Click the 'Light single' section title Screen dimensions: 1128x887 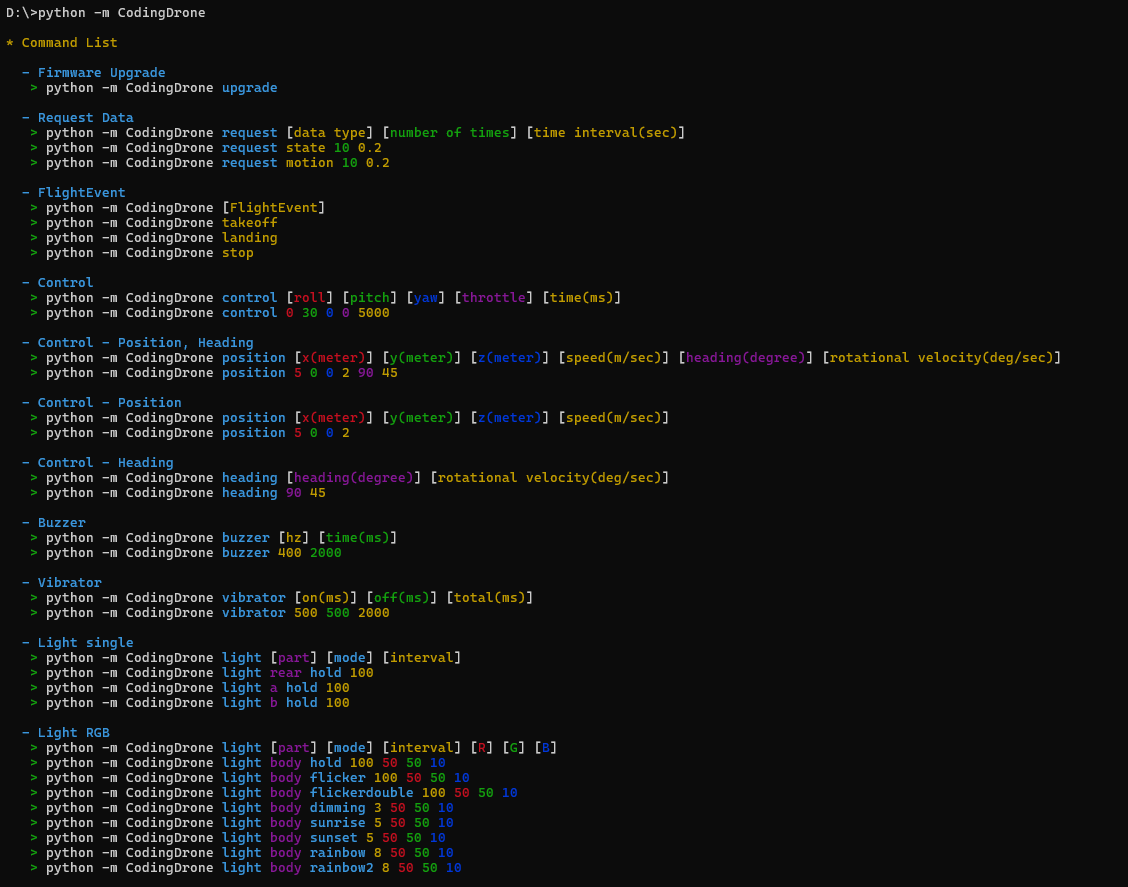[x=86, y=643]
